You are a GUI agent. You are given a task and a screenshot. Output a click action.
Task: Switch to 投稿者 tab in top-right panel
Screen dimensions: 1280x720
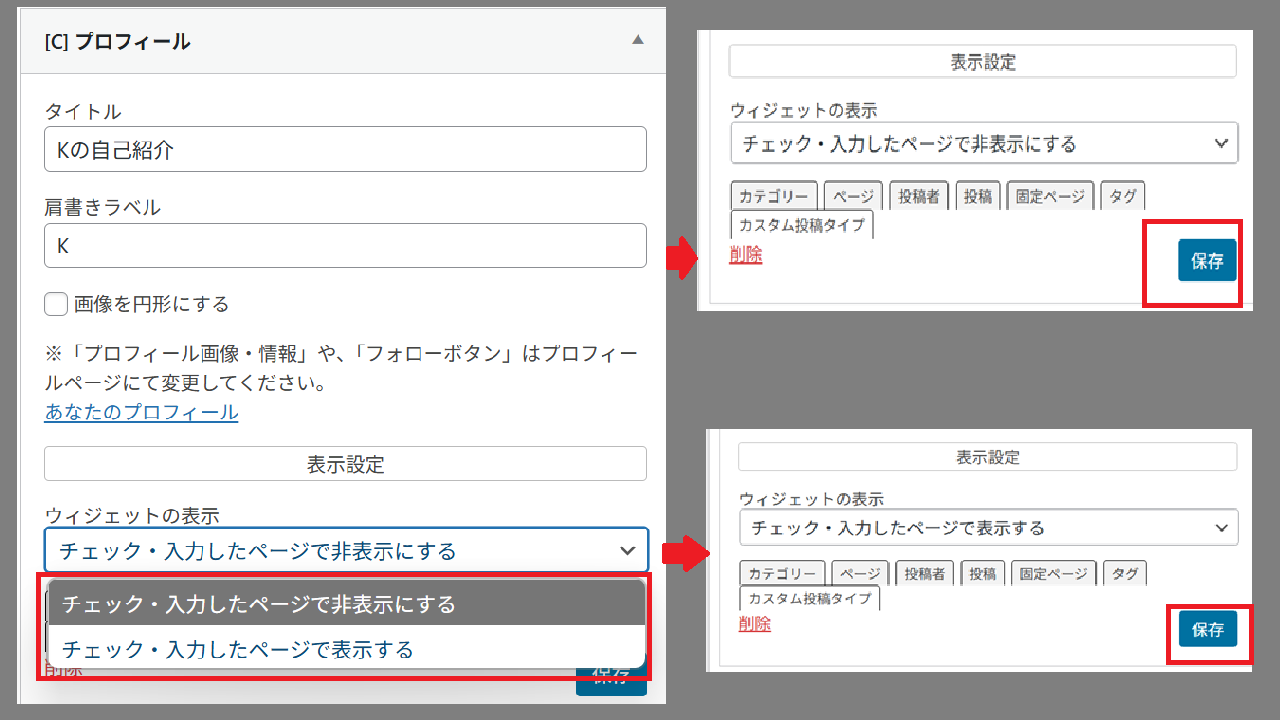click(918, 196)
